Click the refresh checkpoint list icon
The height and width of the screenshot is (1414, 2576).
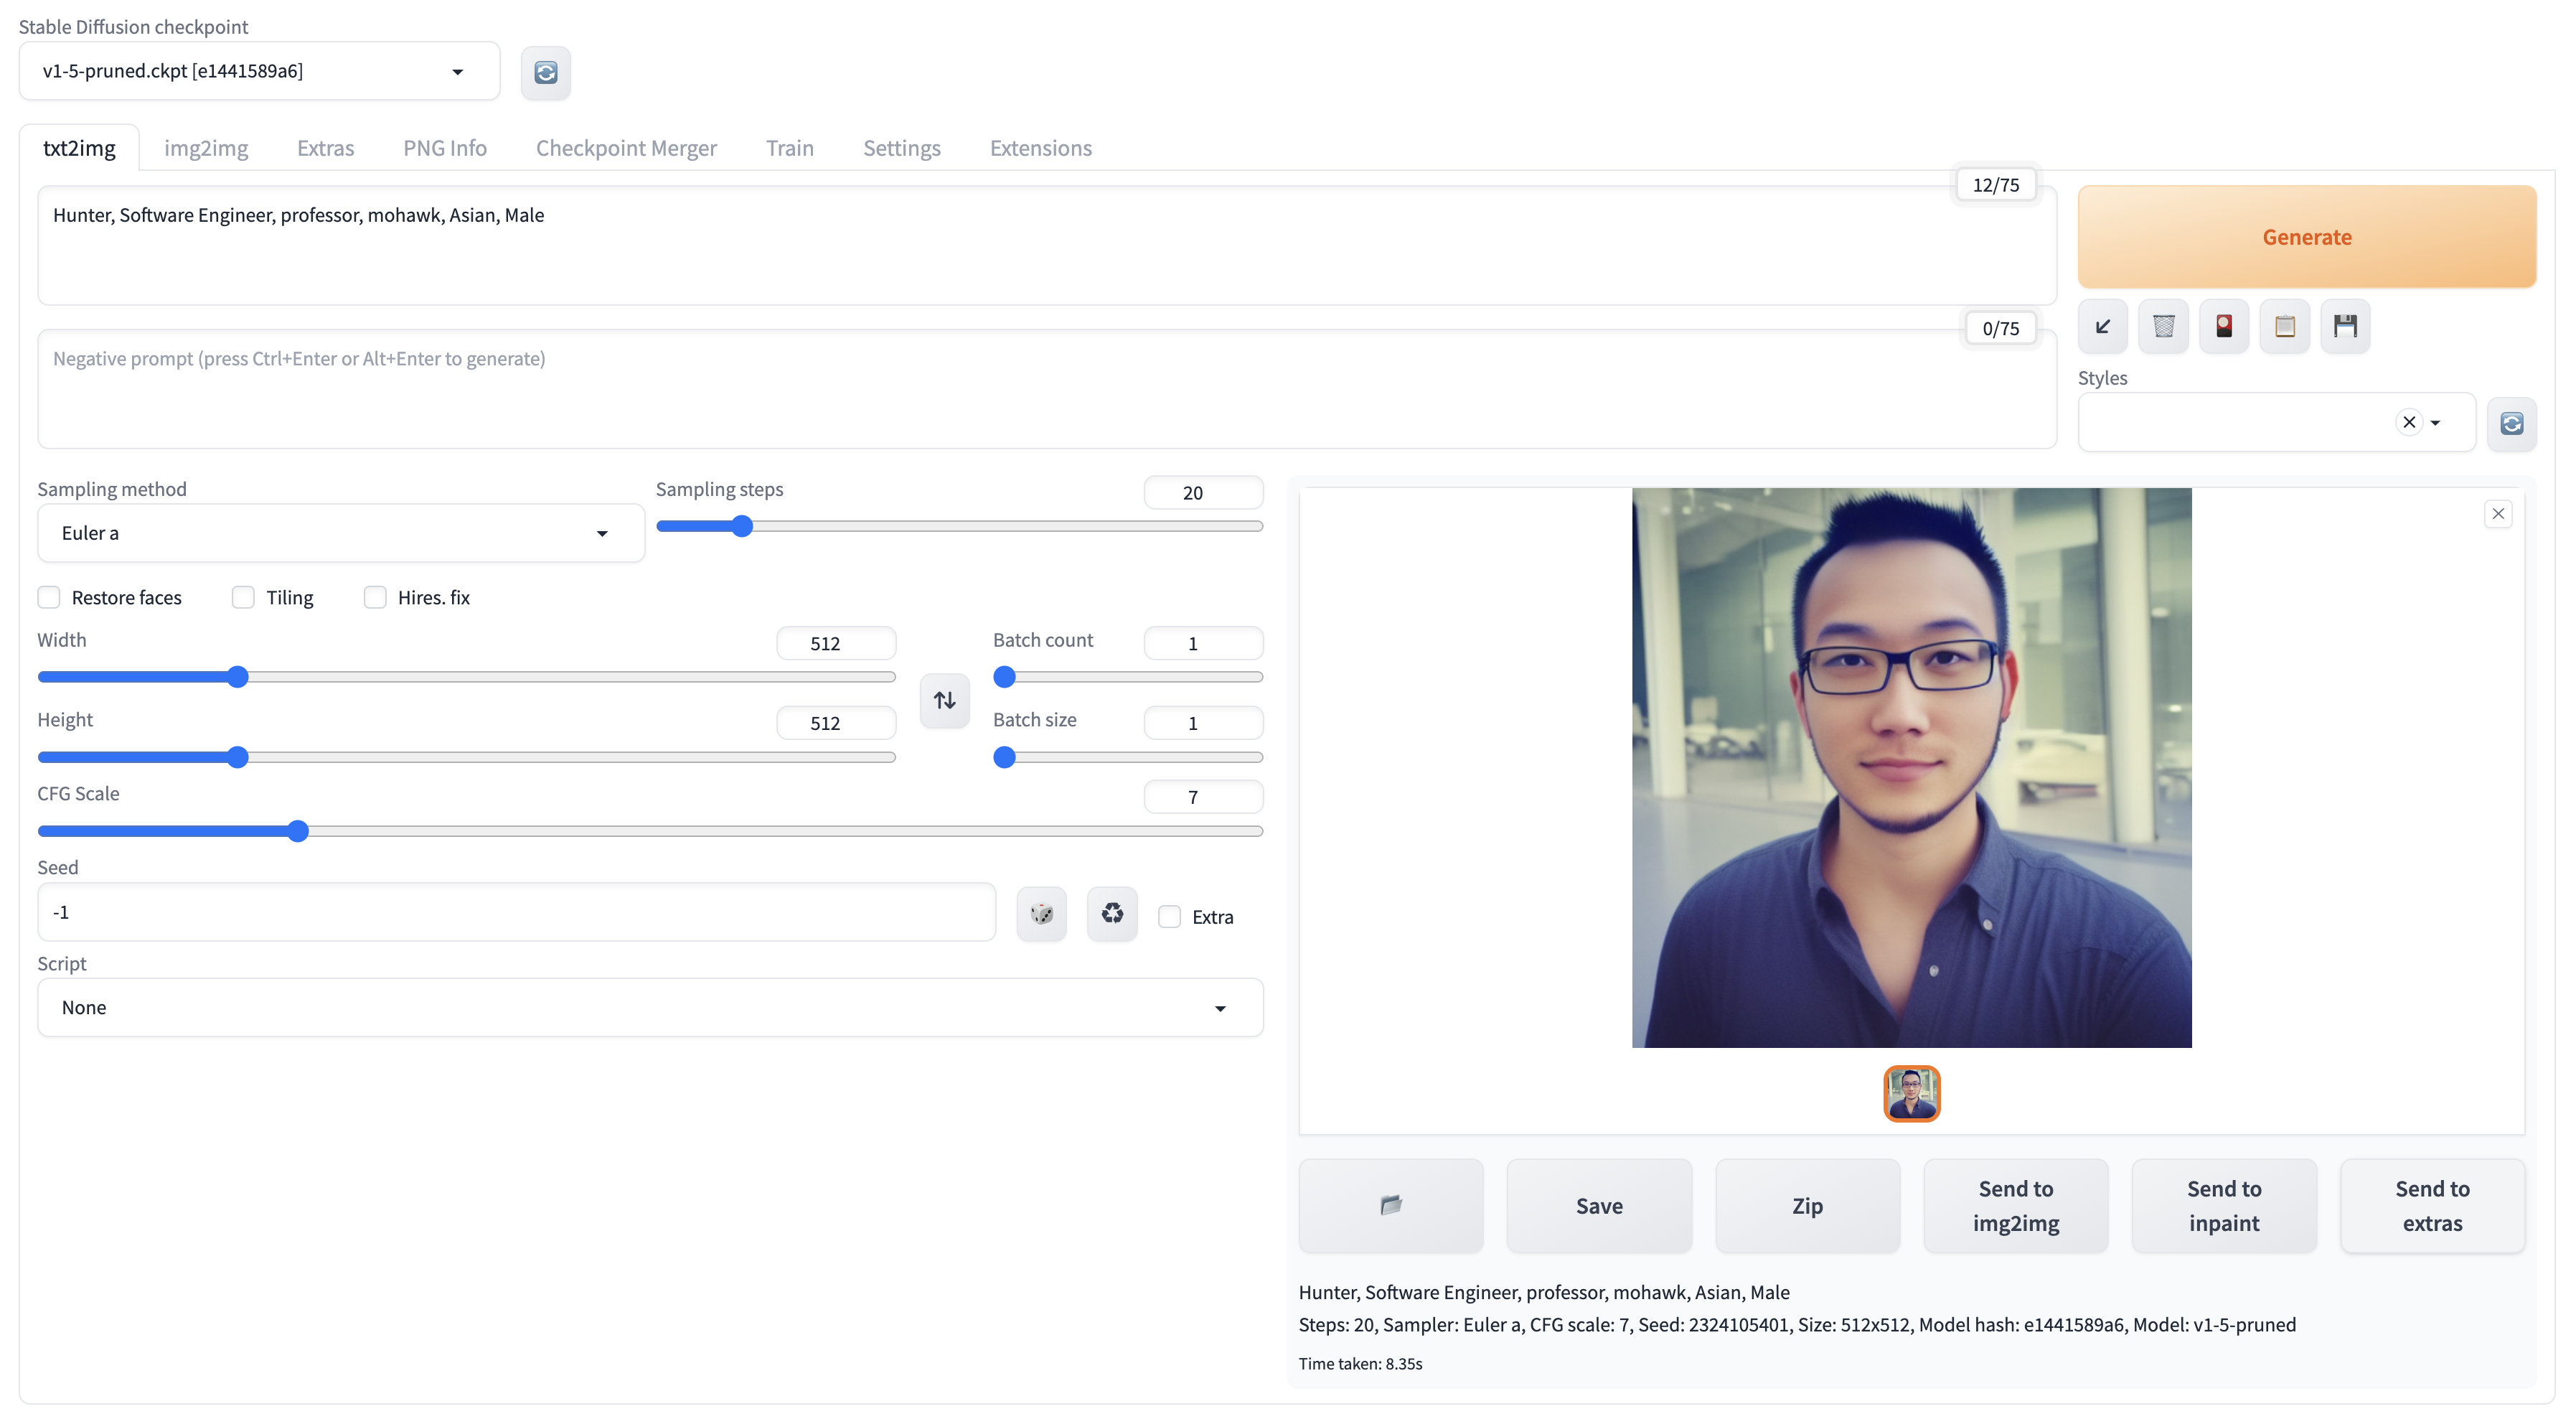[545, 72]
